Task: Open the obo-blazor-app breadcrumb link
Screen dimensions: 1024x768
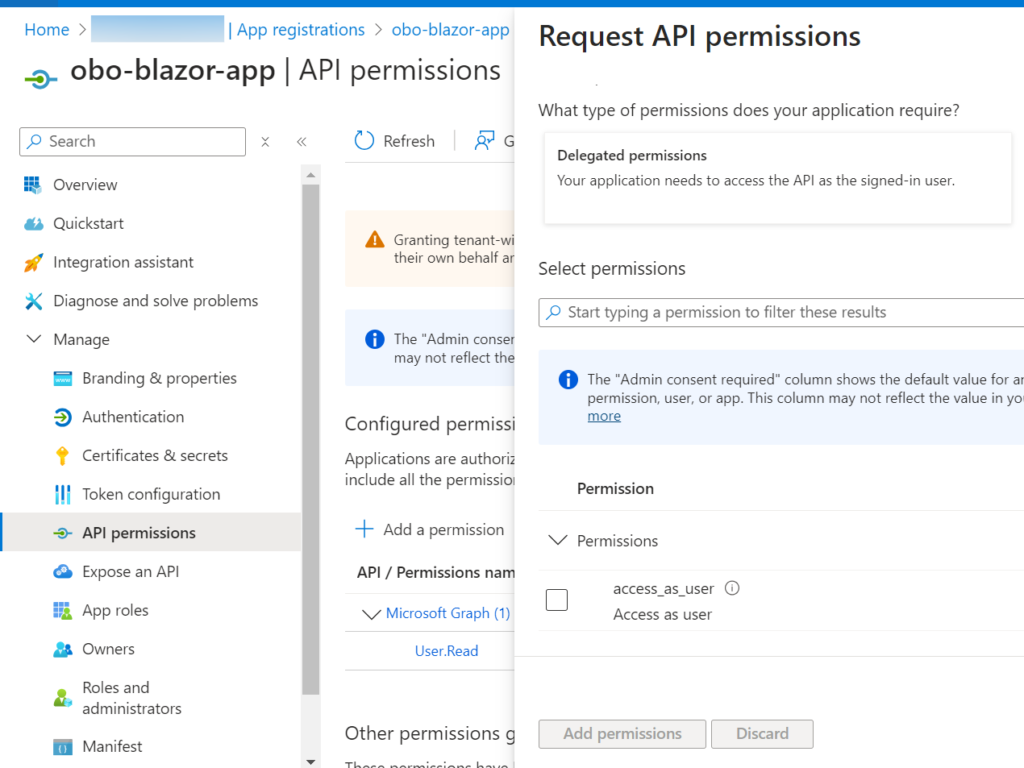Action: click(x=450, y=29)
